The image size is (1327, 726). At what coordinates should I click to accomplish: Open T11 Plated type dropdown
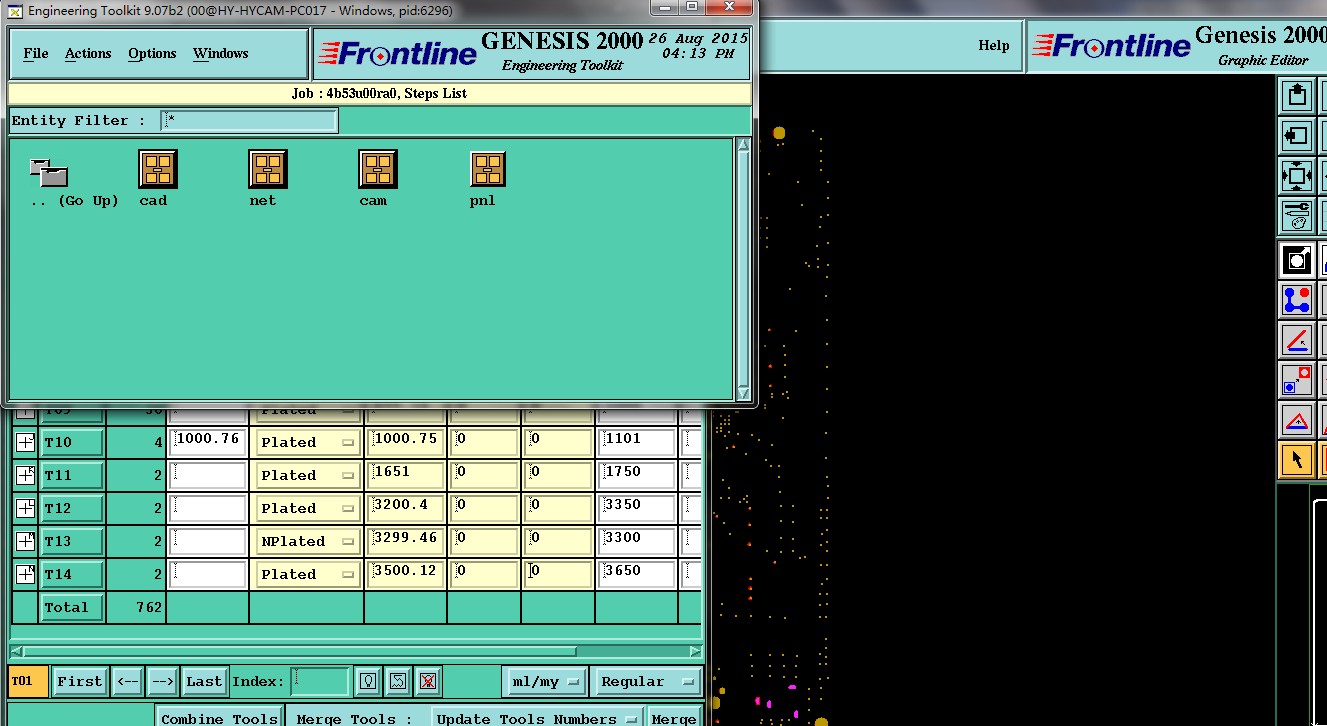(306, 475)
